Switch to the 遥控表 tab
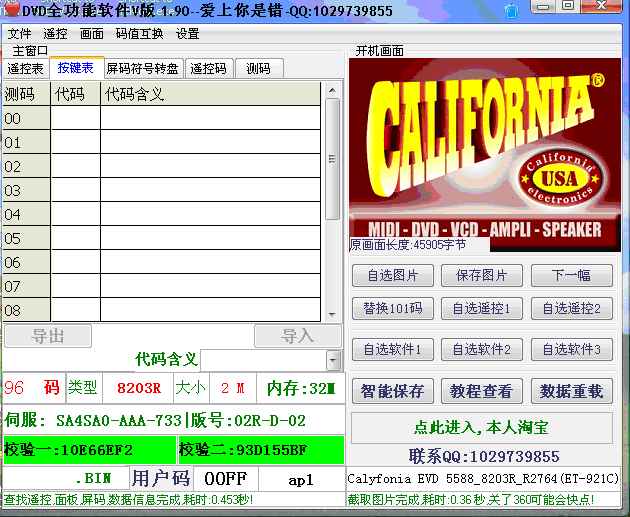630x517 pixels. (x=25, y=69)
